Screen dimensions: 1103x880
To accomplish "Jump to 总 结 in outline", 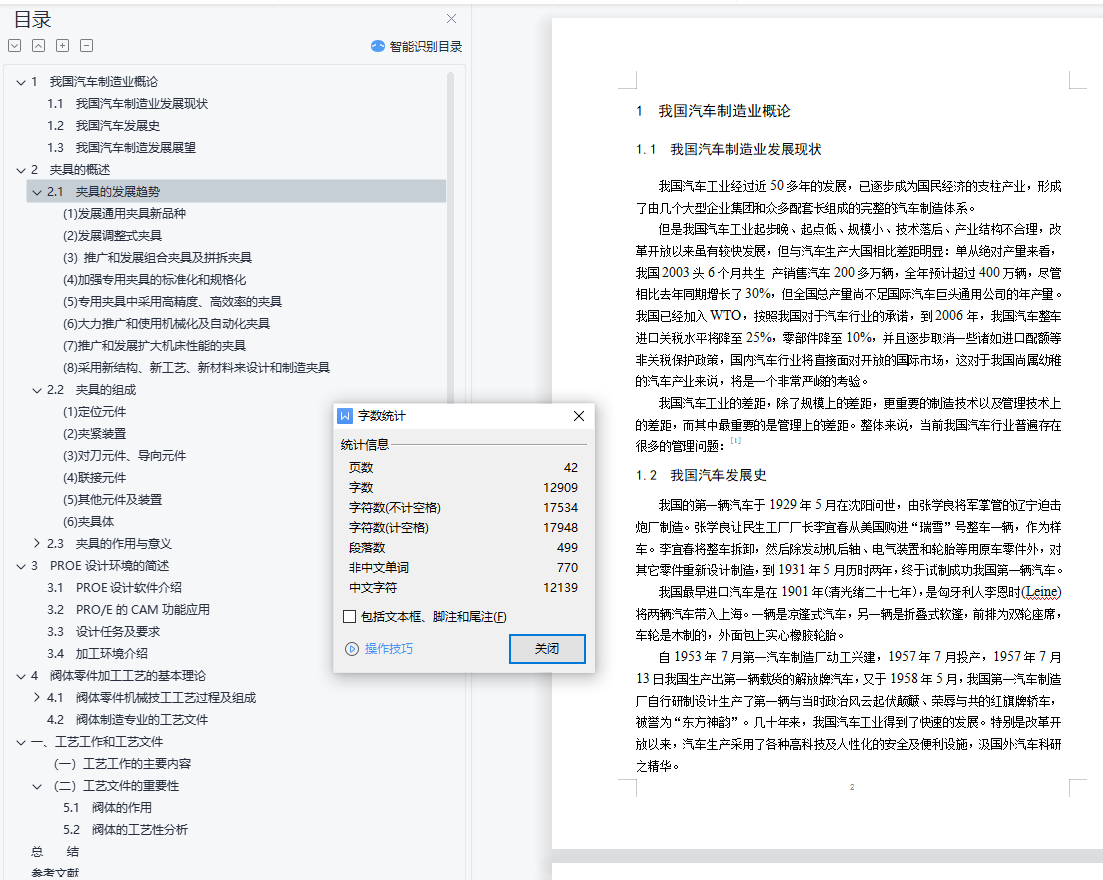I will point(55,852).
